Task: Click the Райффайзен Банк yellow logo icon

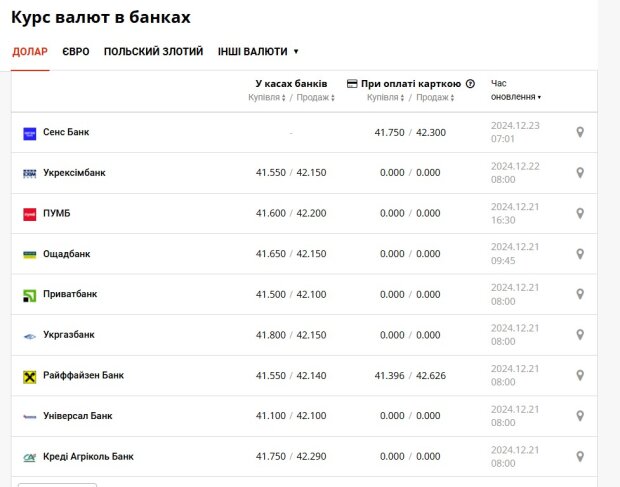Action: pyautogui.click(x=30, y=376)
